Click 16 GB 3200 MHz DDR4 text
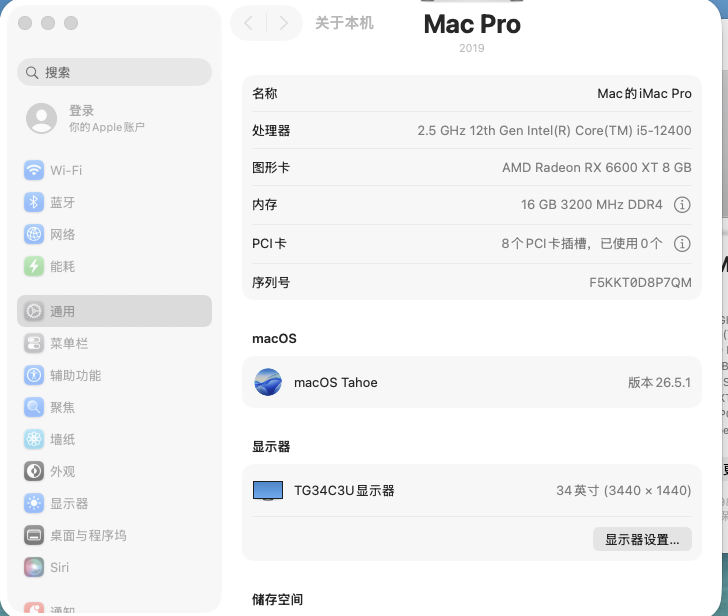Viewport: 728px width, 616px height. click(592, 205)
